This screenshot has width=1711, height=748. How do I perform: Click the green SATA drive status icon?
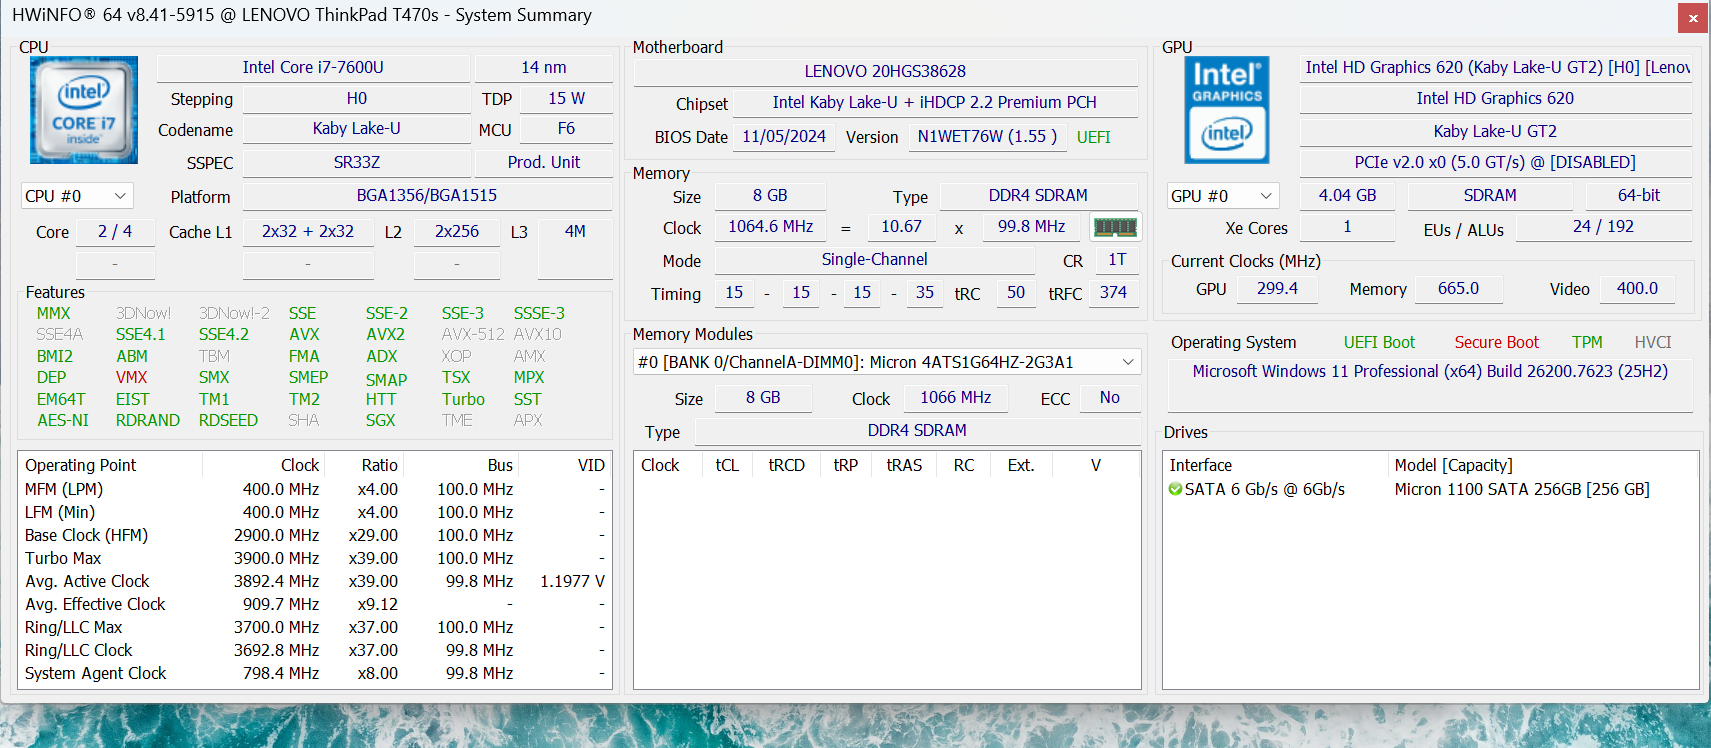click(x=1176, y=489)
